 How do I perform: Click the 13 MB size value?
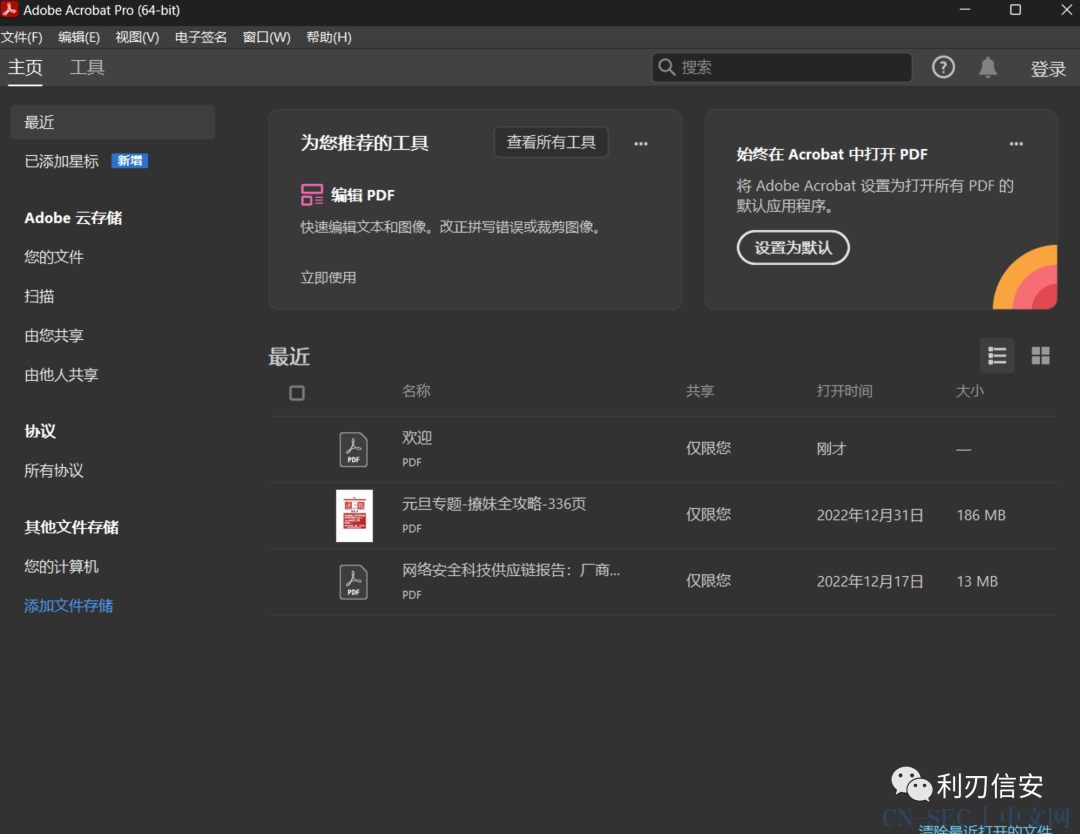(x=977, y=582)
